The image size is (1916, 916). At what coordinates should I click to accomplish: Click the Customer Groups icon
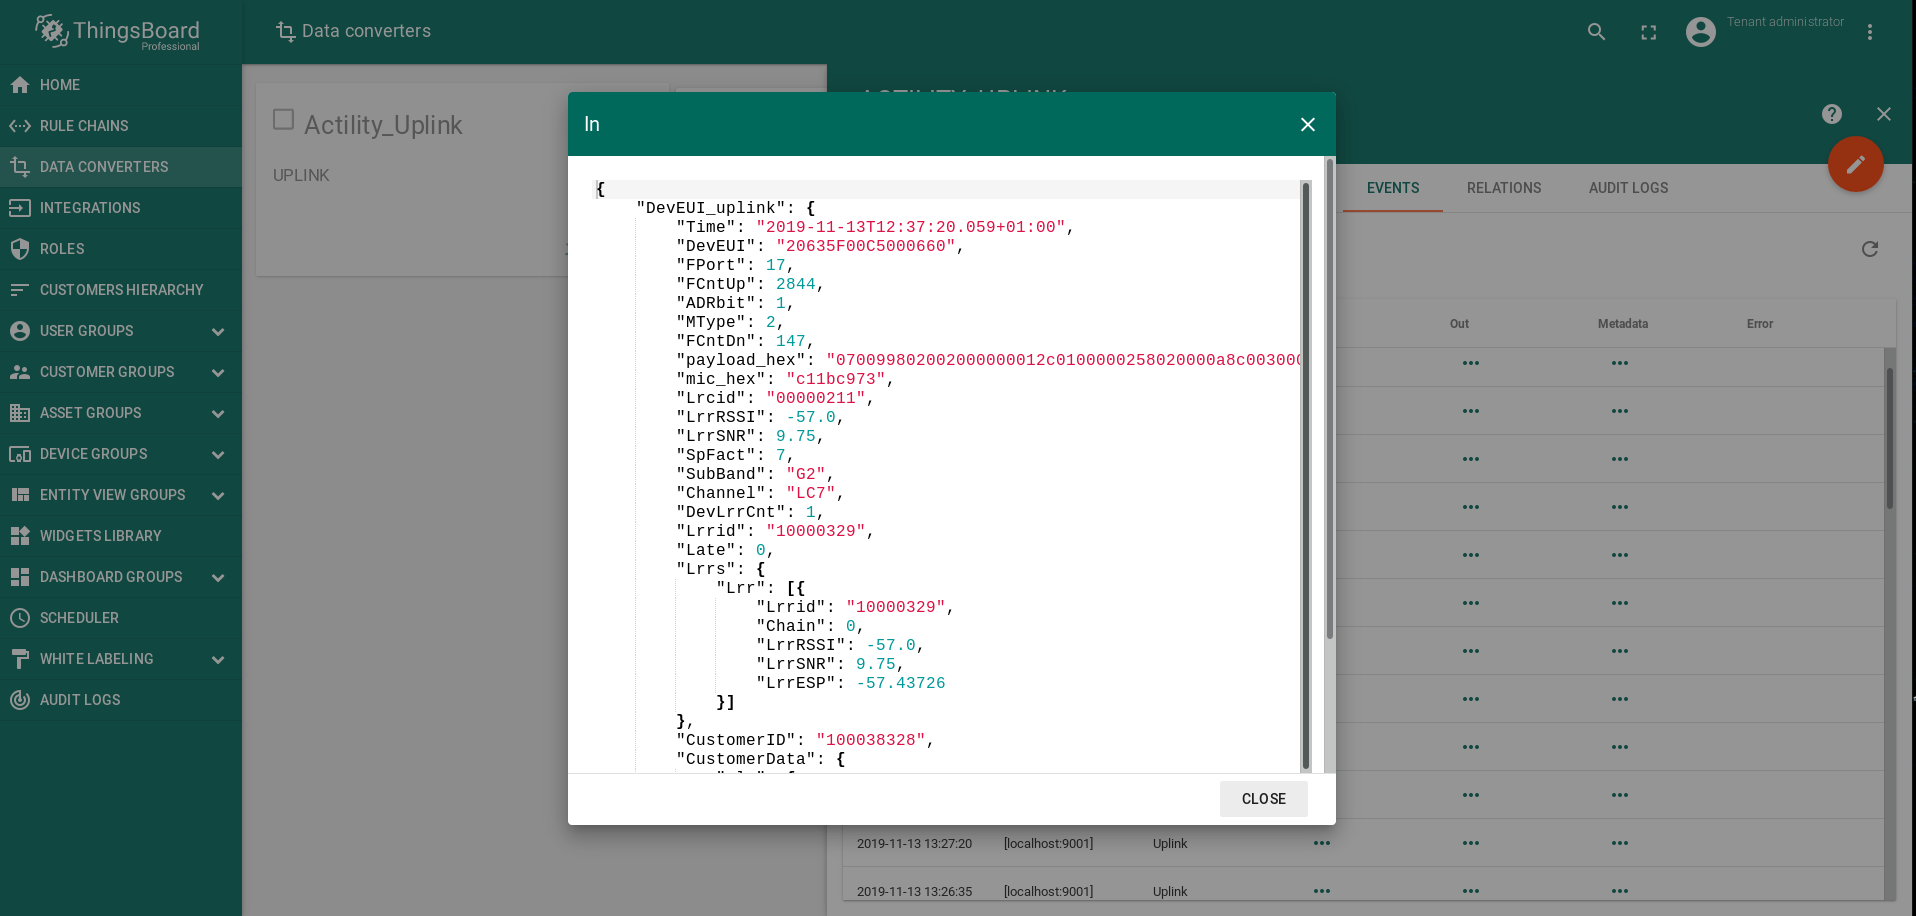point(20,372)
